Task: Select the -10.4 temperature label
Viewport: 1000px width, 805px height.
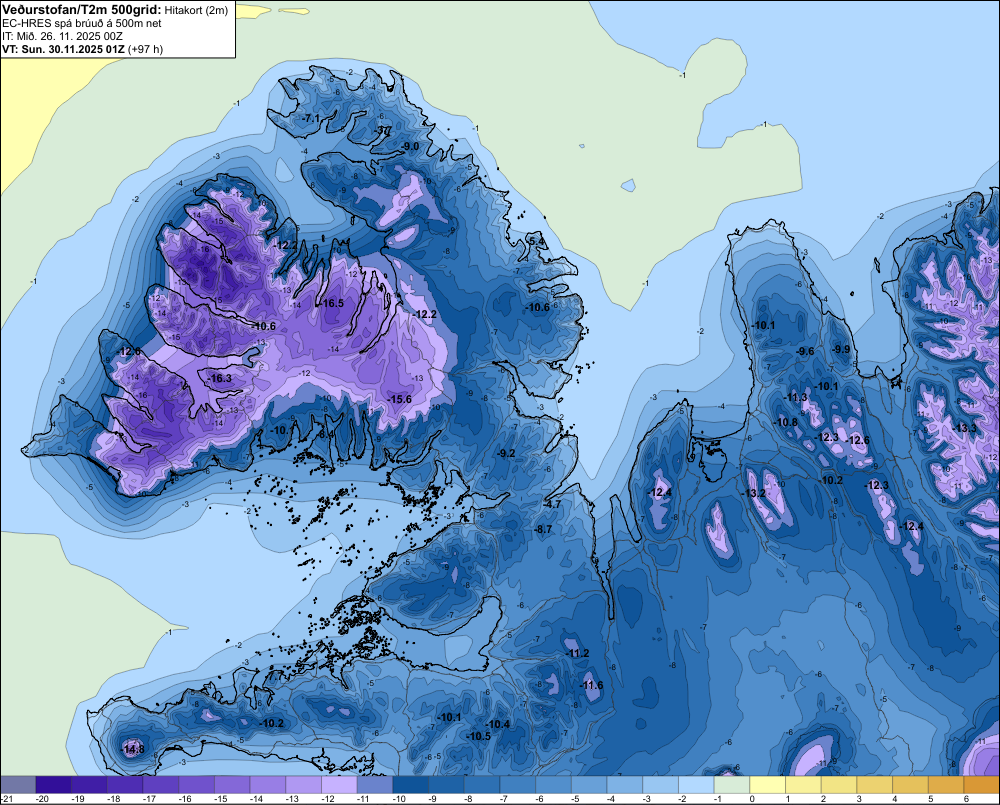Action: [x=498, y=724]
